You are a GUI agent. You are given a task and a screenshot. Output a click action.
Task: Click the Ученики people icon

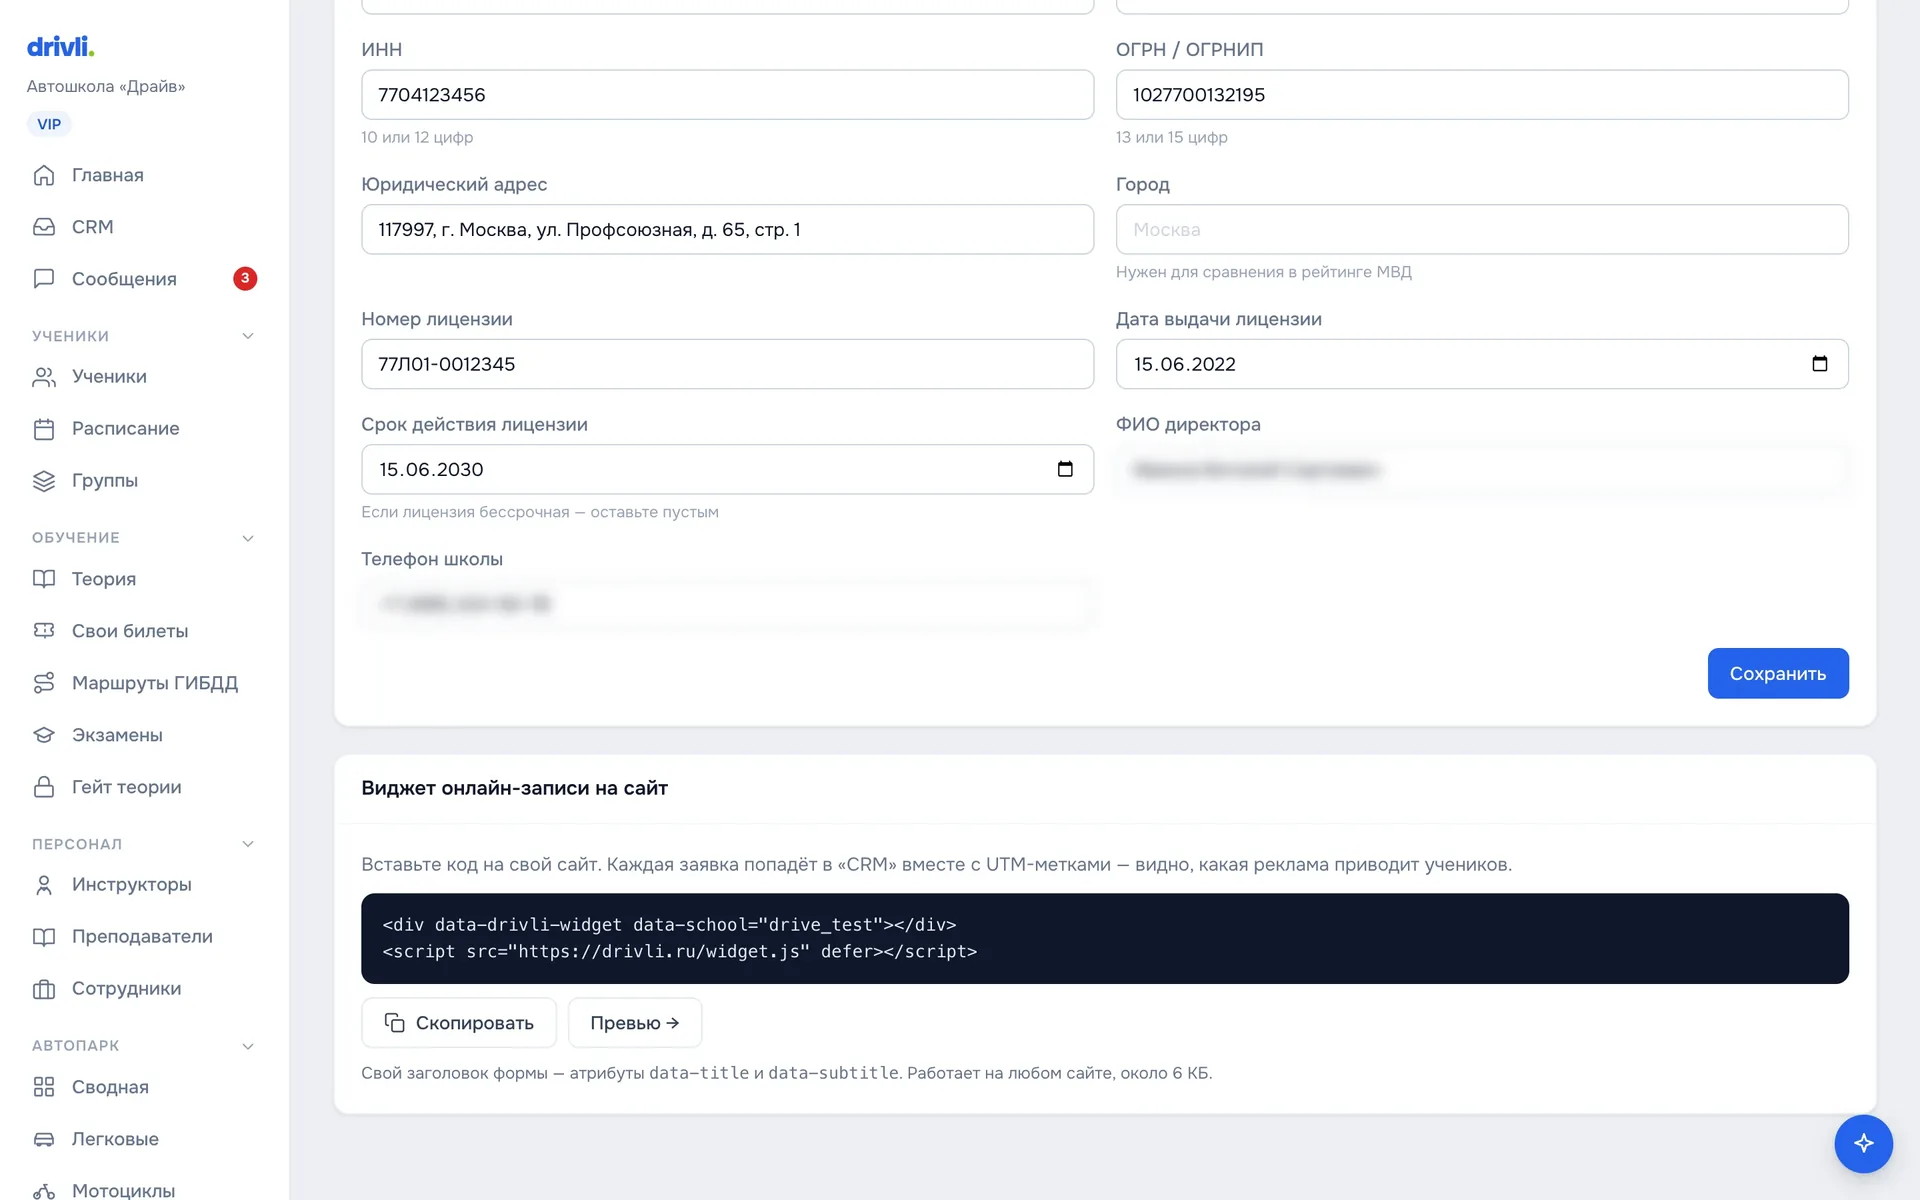[x=44, y=377]
